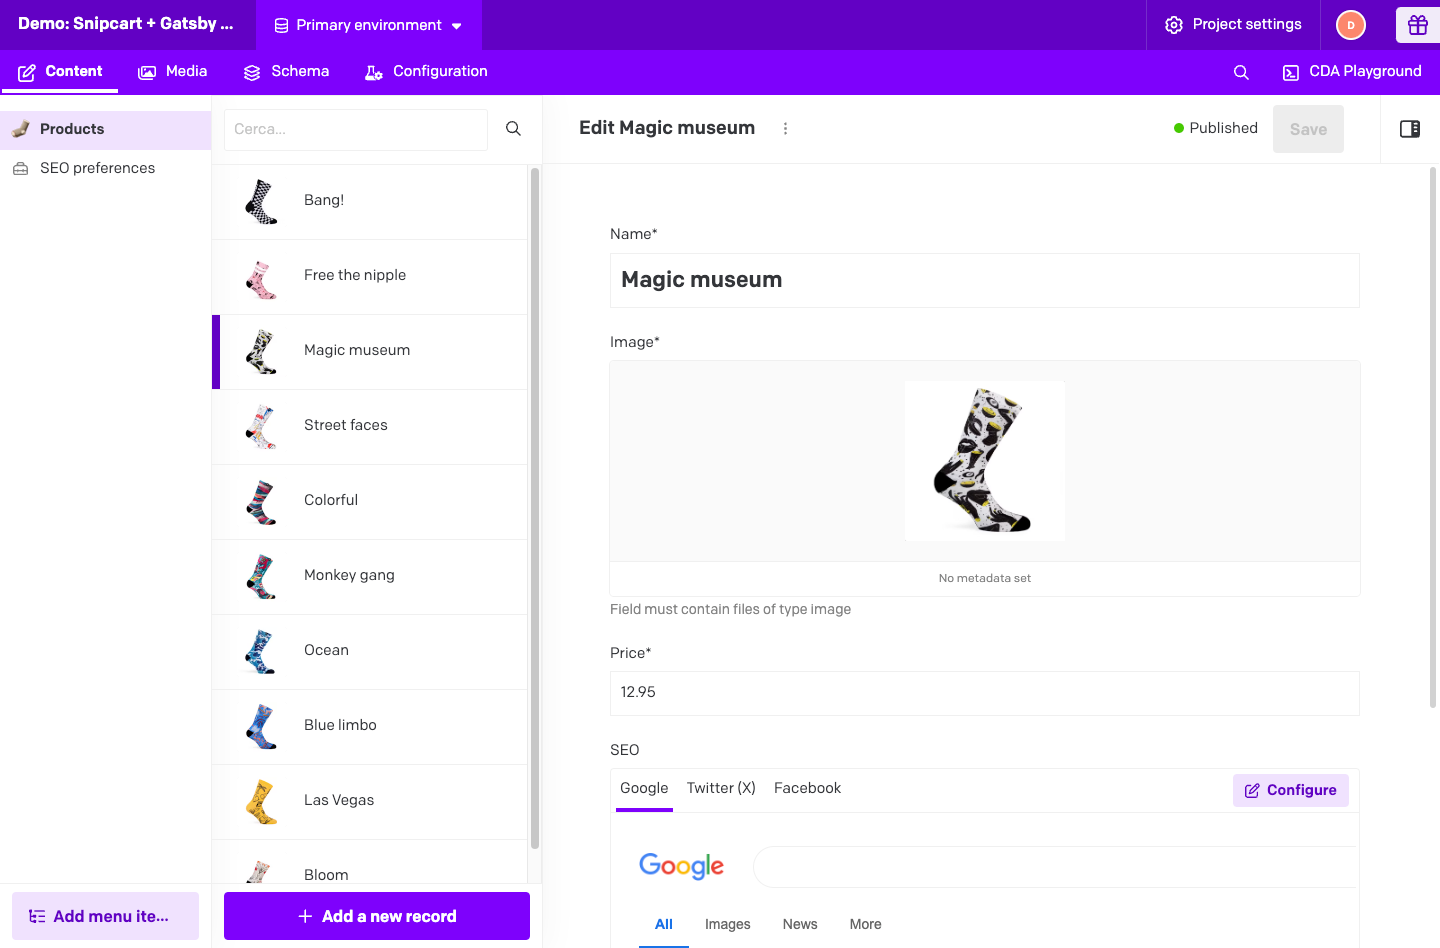Click the Schema stack icon
The height and width of the screenshot is (948, 1440).
click(x=250, y=71)
